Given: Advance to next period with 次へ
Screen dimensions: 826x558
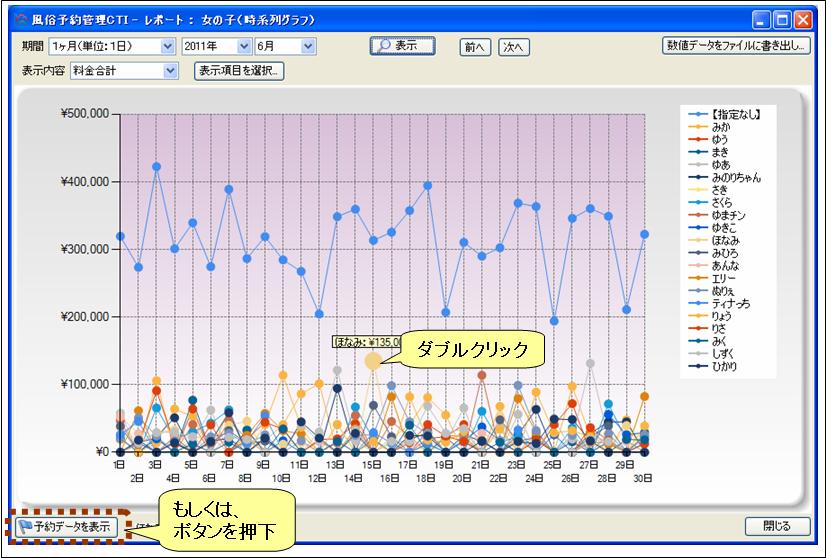Looking at the screenshot, I should pos(514,47).
